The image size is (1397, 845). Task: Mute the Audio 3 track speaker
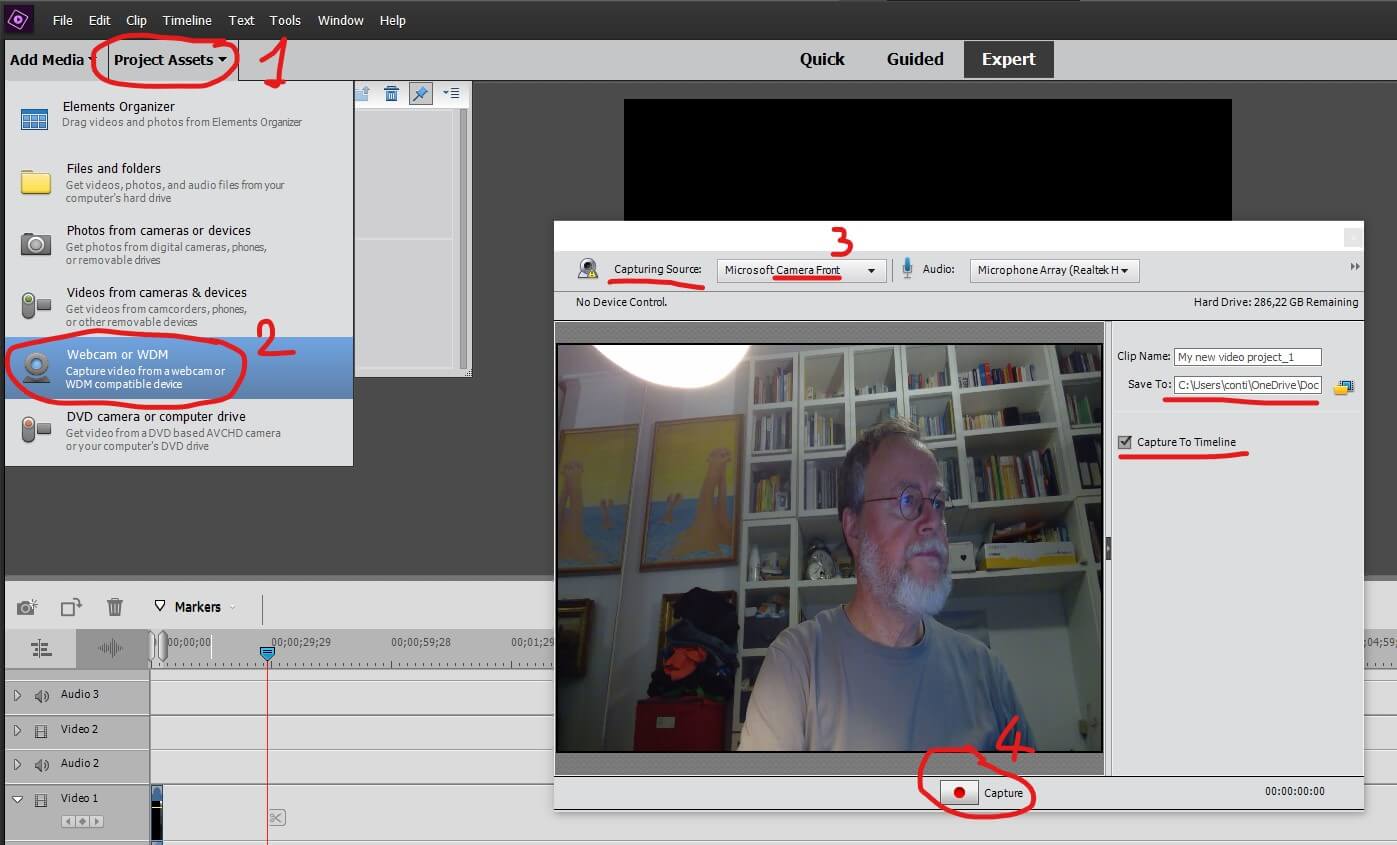pos(42,696)
